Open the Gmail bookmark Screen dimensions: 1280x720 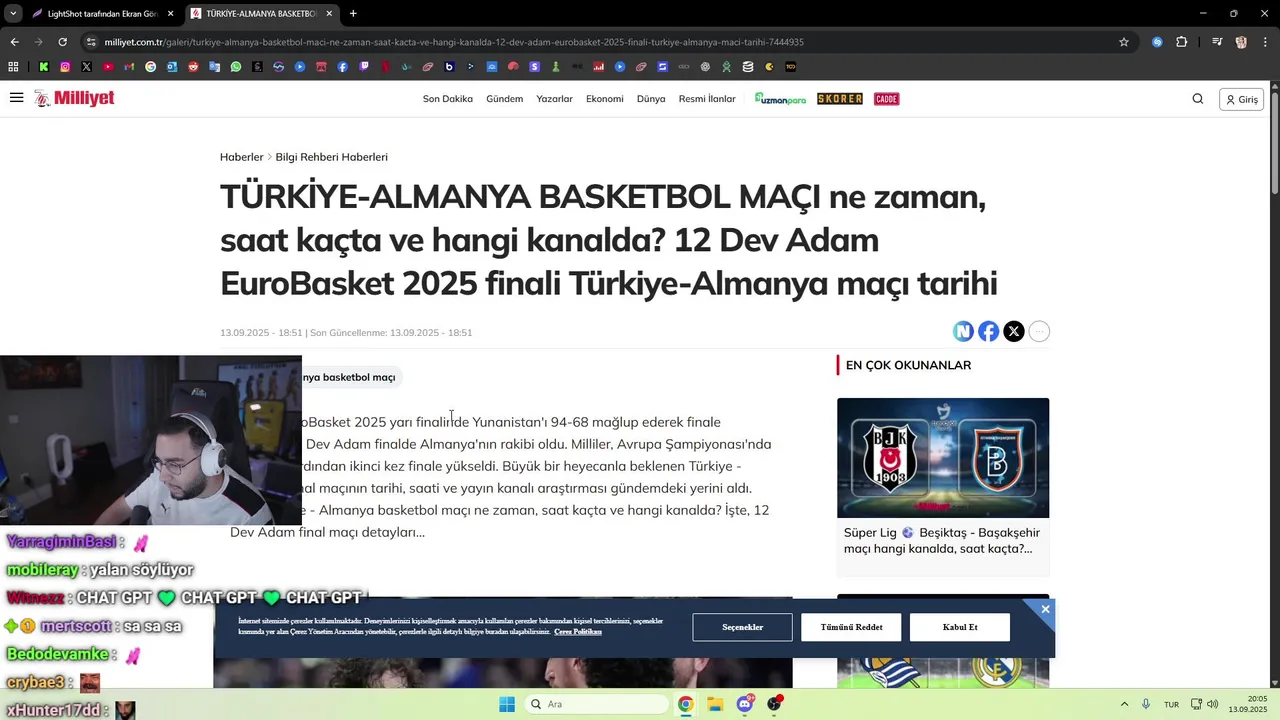pos(129,67)
